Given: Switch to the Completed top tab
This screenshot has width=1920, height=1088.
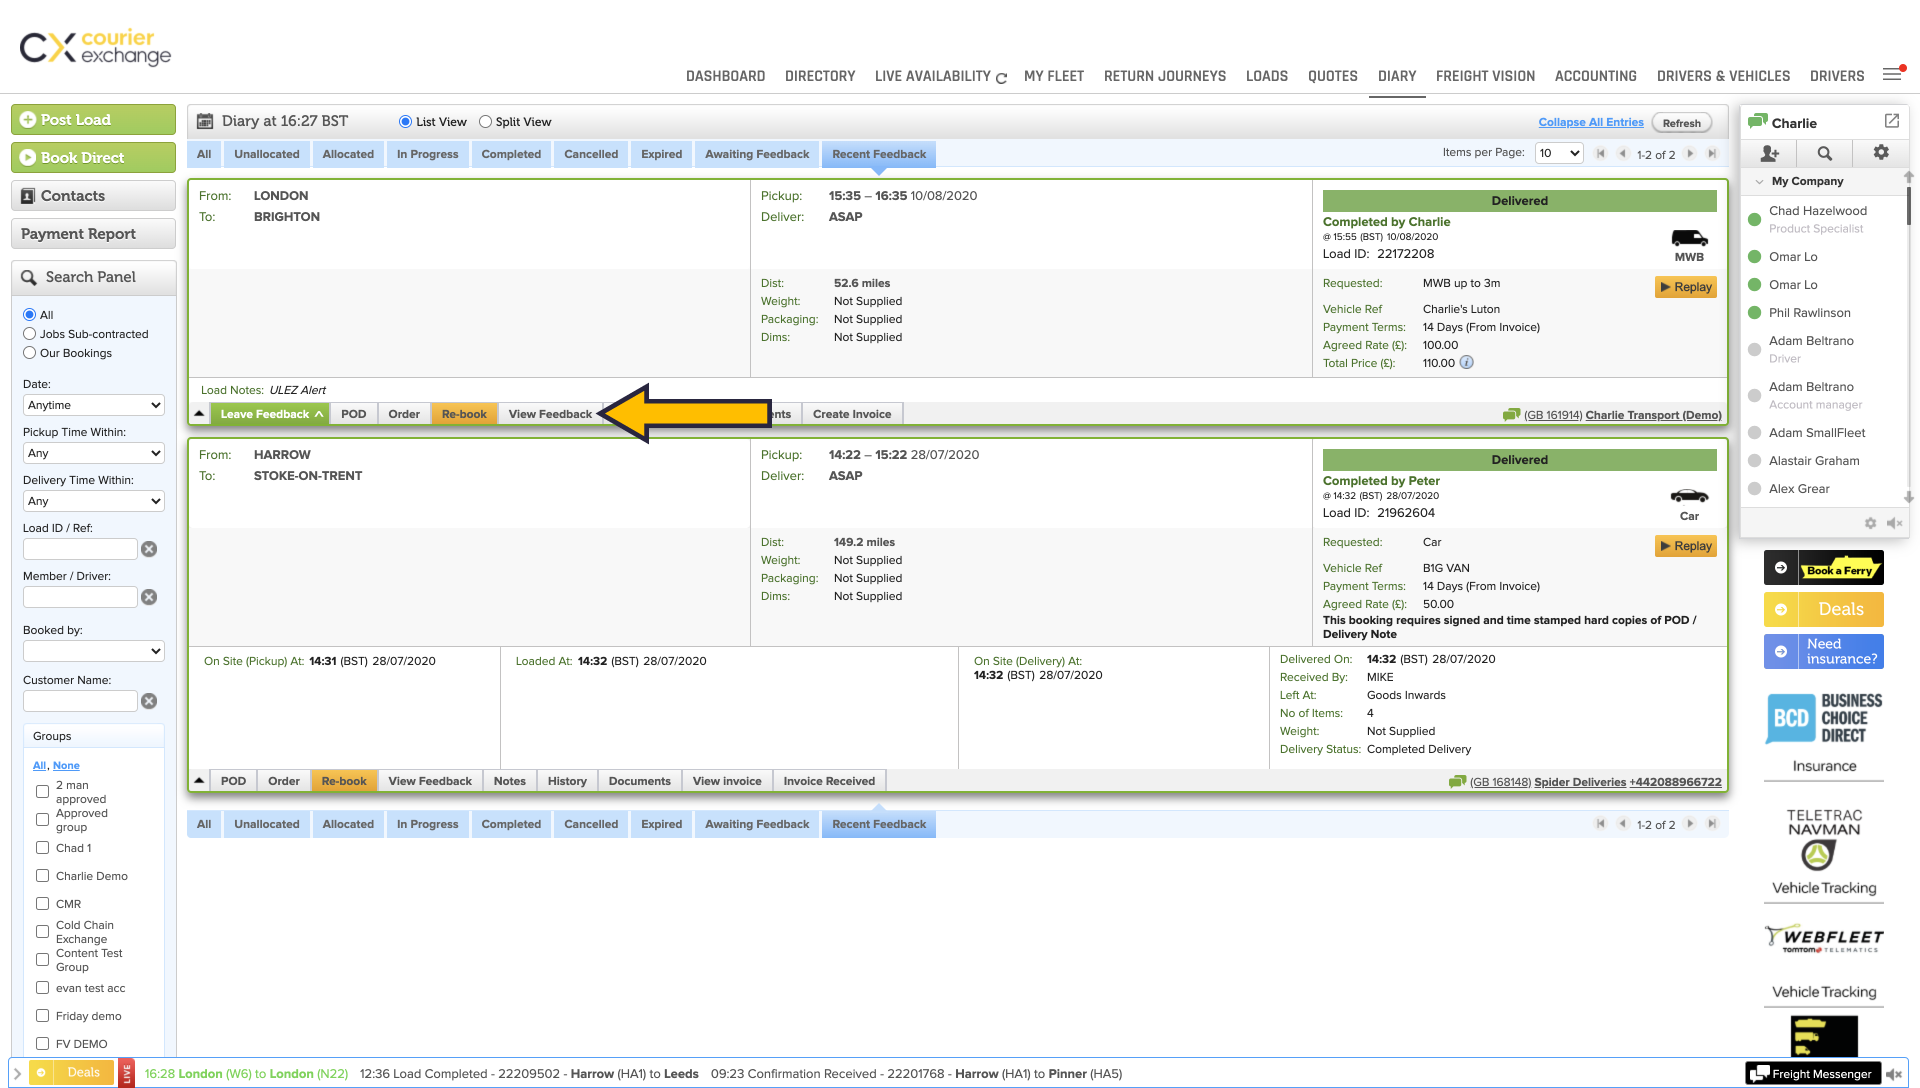Looking at the screenshot, I should [x=511, y=154].
